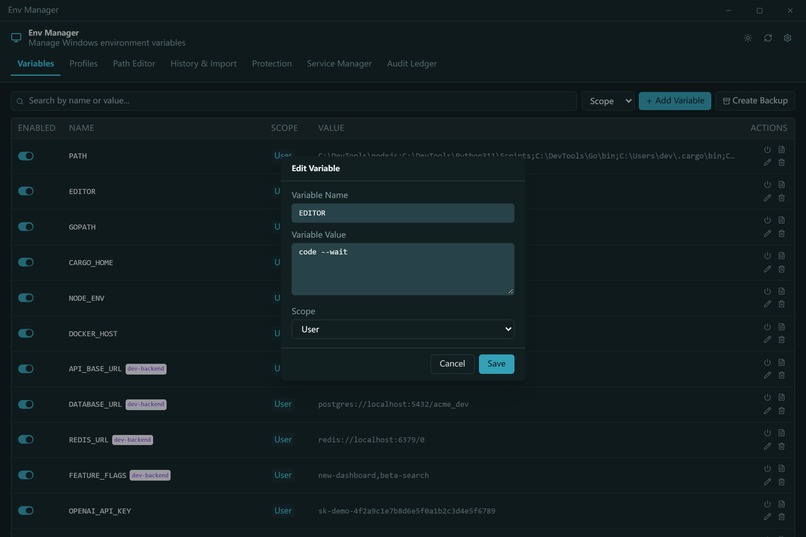Click the dev-backend tag on REDIS_URL

click(x=133, y=440)
